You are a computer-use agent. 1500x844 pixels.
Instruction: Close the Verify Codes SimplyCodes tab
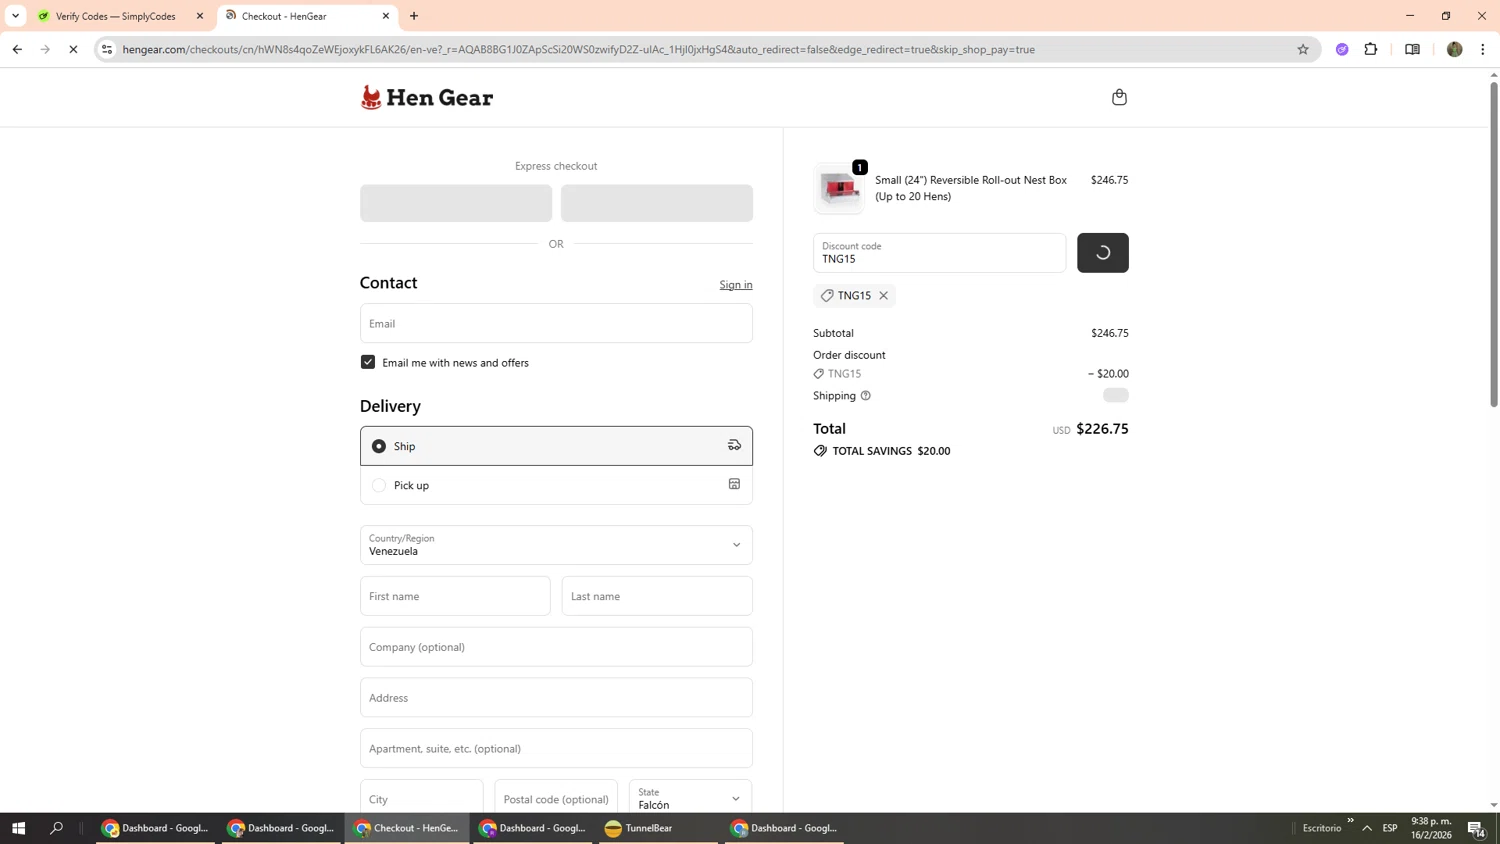[x=200, y=16]
